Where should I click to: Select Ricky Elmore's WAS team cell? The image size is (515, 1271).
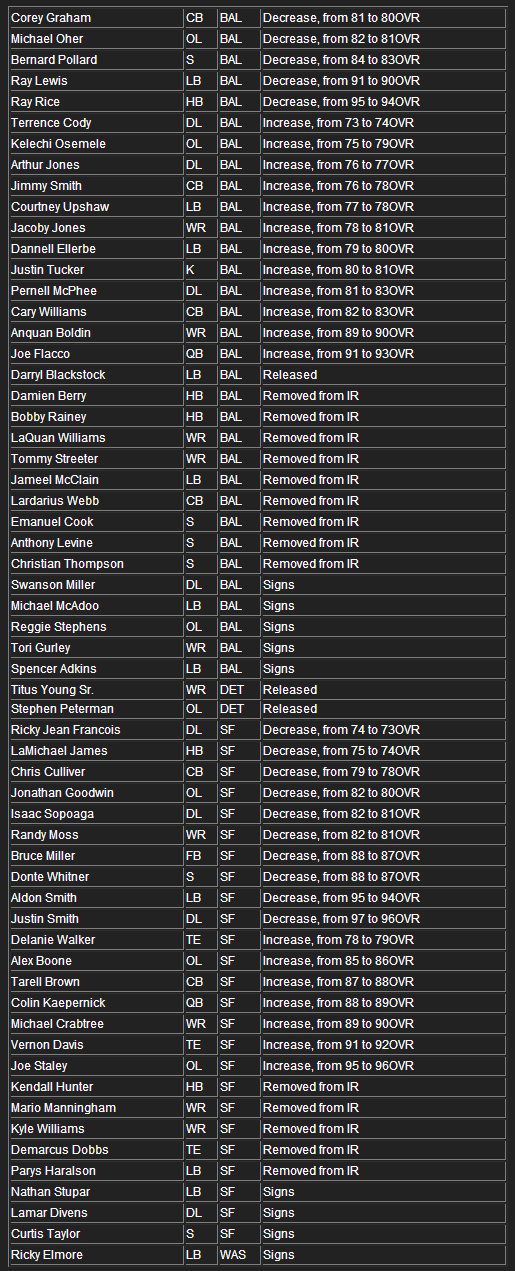tap(238, 1255)
